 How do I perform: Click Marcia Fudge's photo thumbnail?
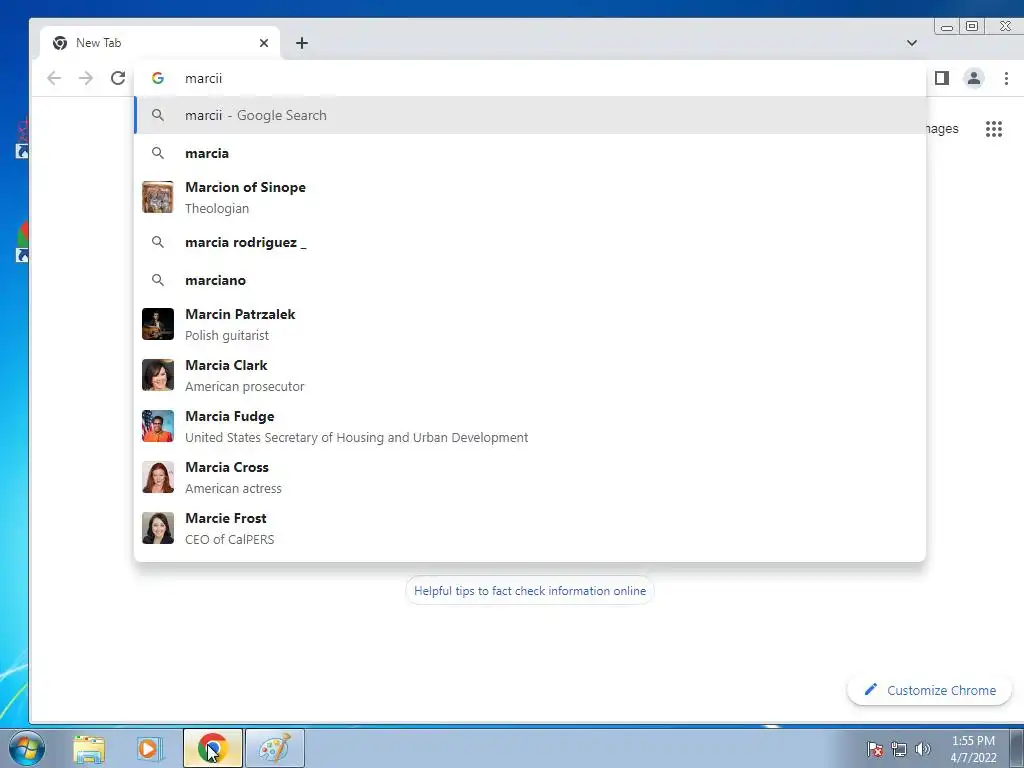pos(158,426)
